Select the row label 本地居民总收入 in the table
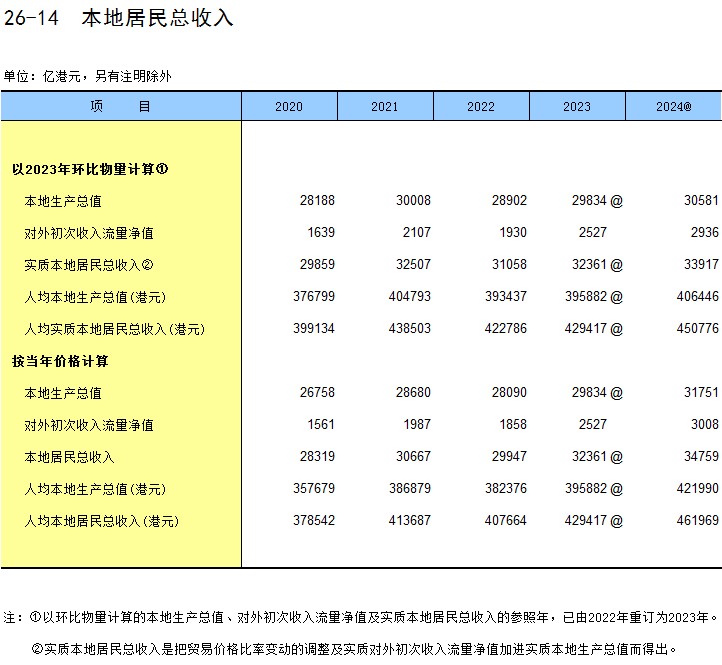The image size is (722, 665). (x=69, y=457)
